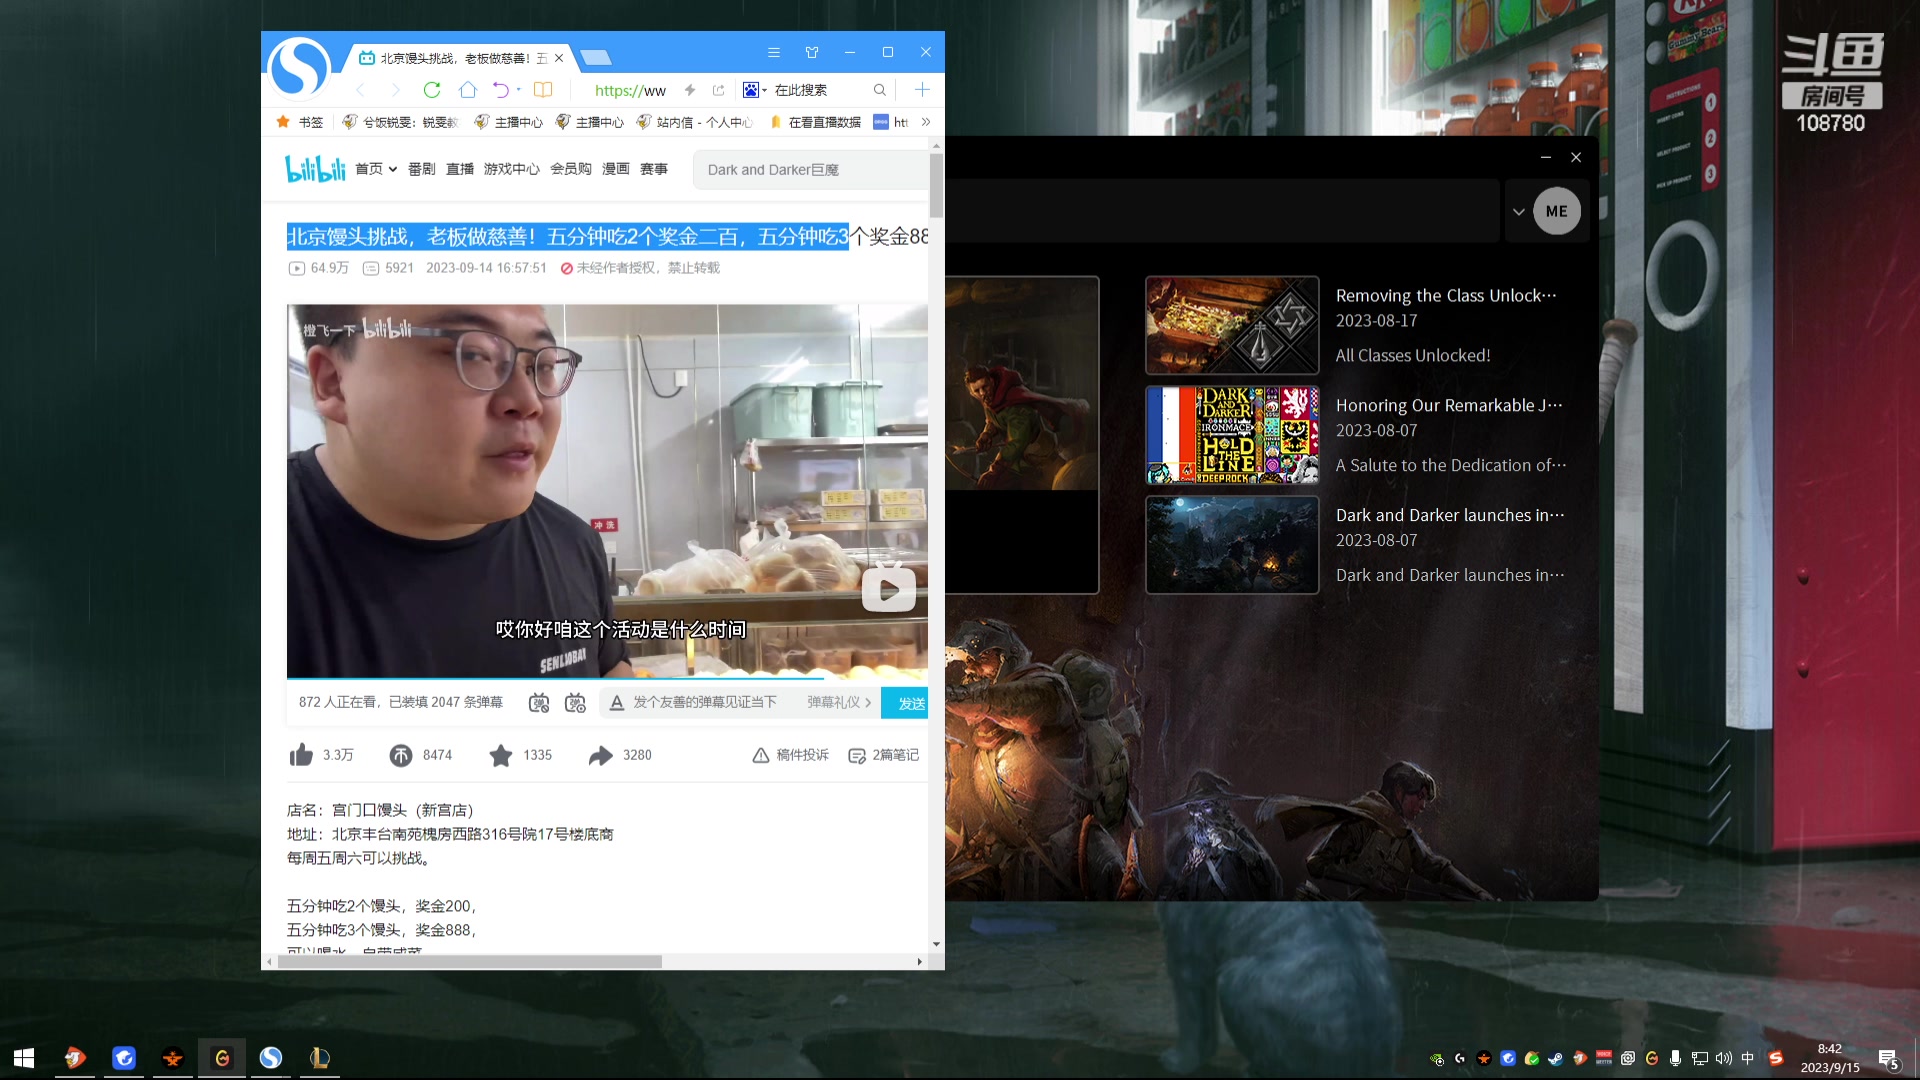Screen dimensions: 1920x1080
Task: Open Sogou browser from the taskbar
Action: [x=271, y=1058]
